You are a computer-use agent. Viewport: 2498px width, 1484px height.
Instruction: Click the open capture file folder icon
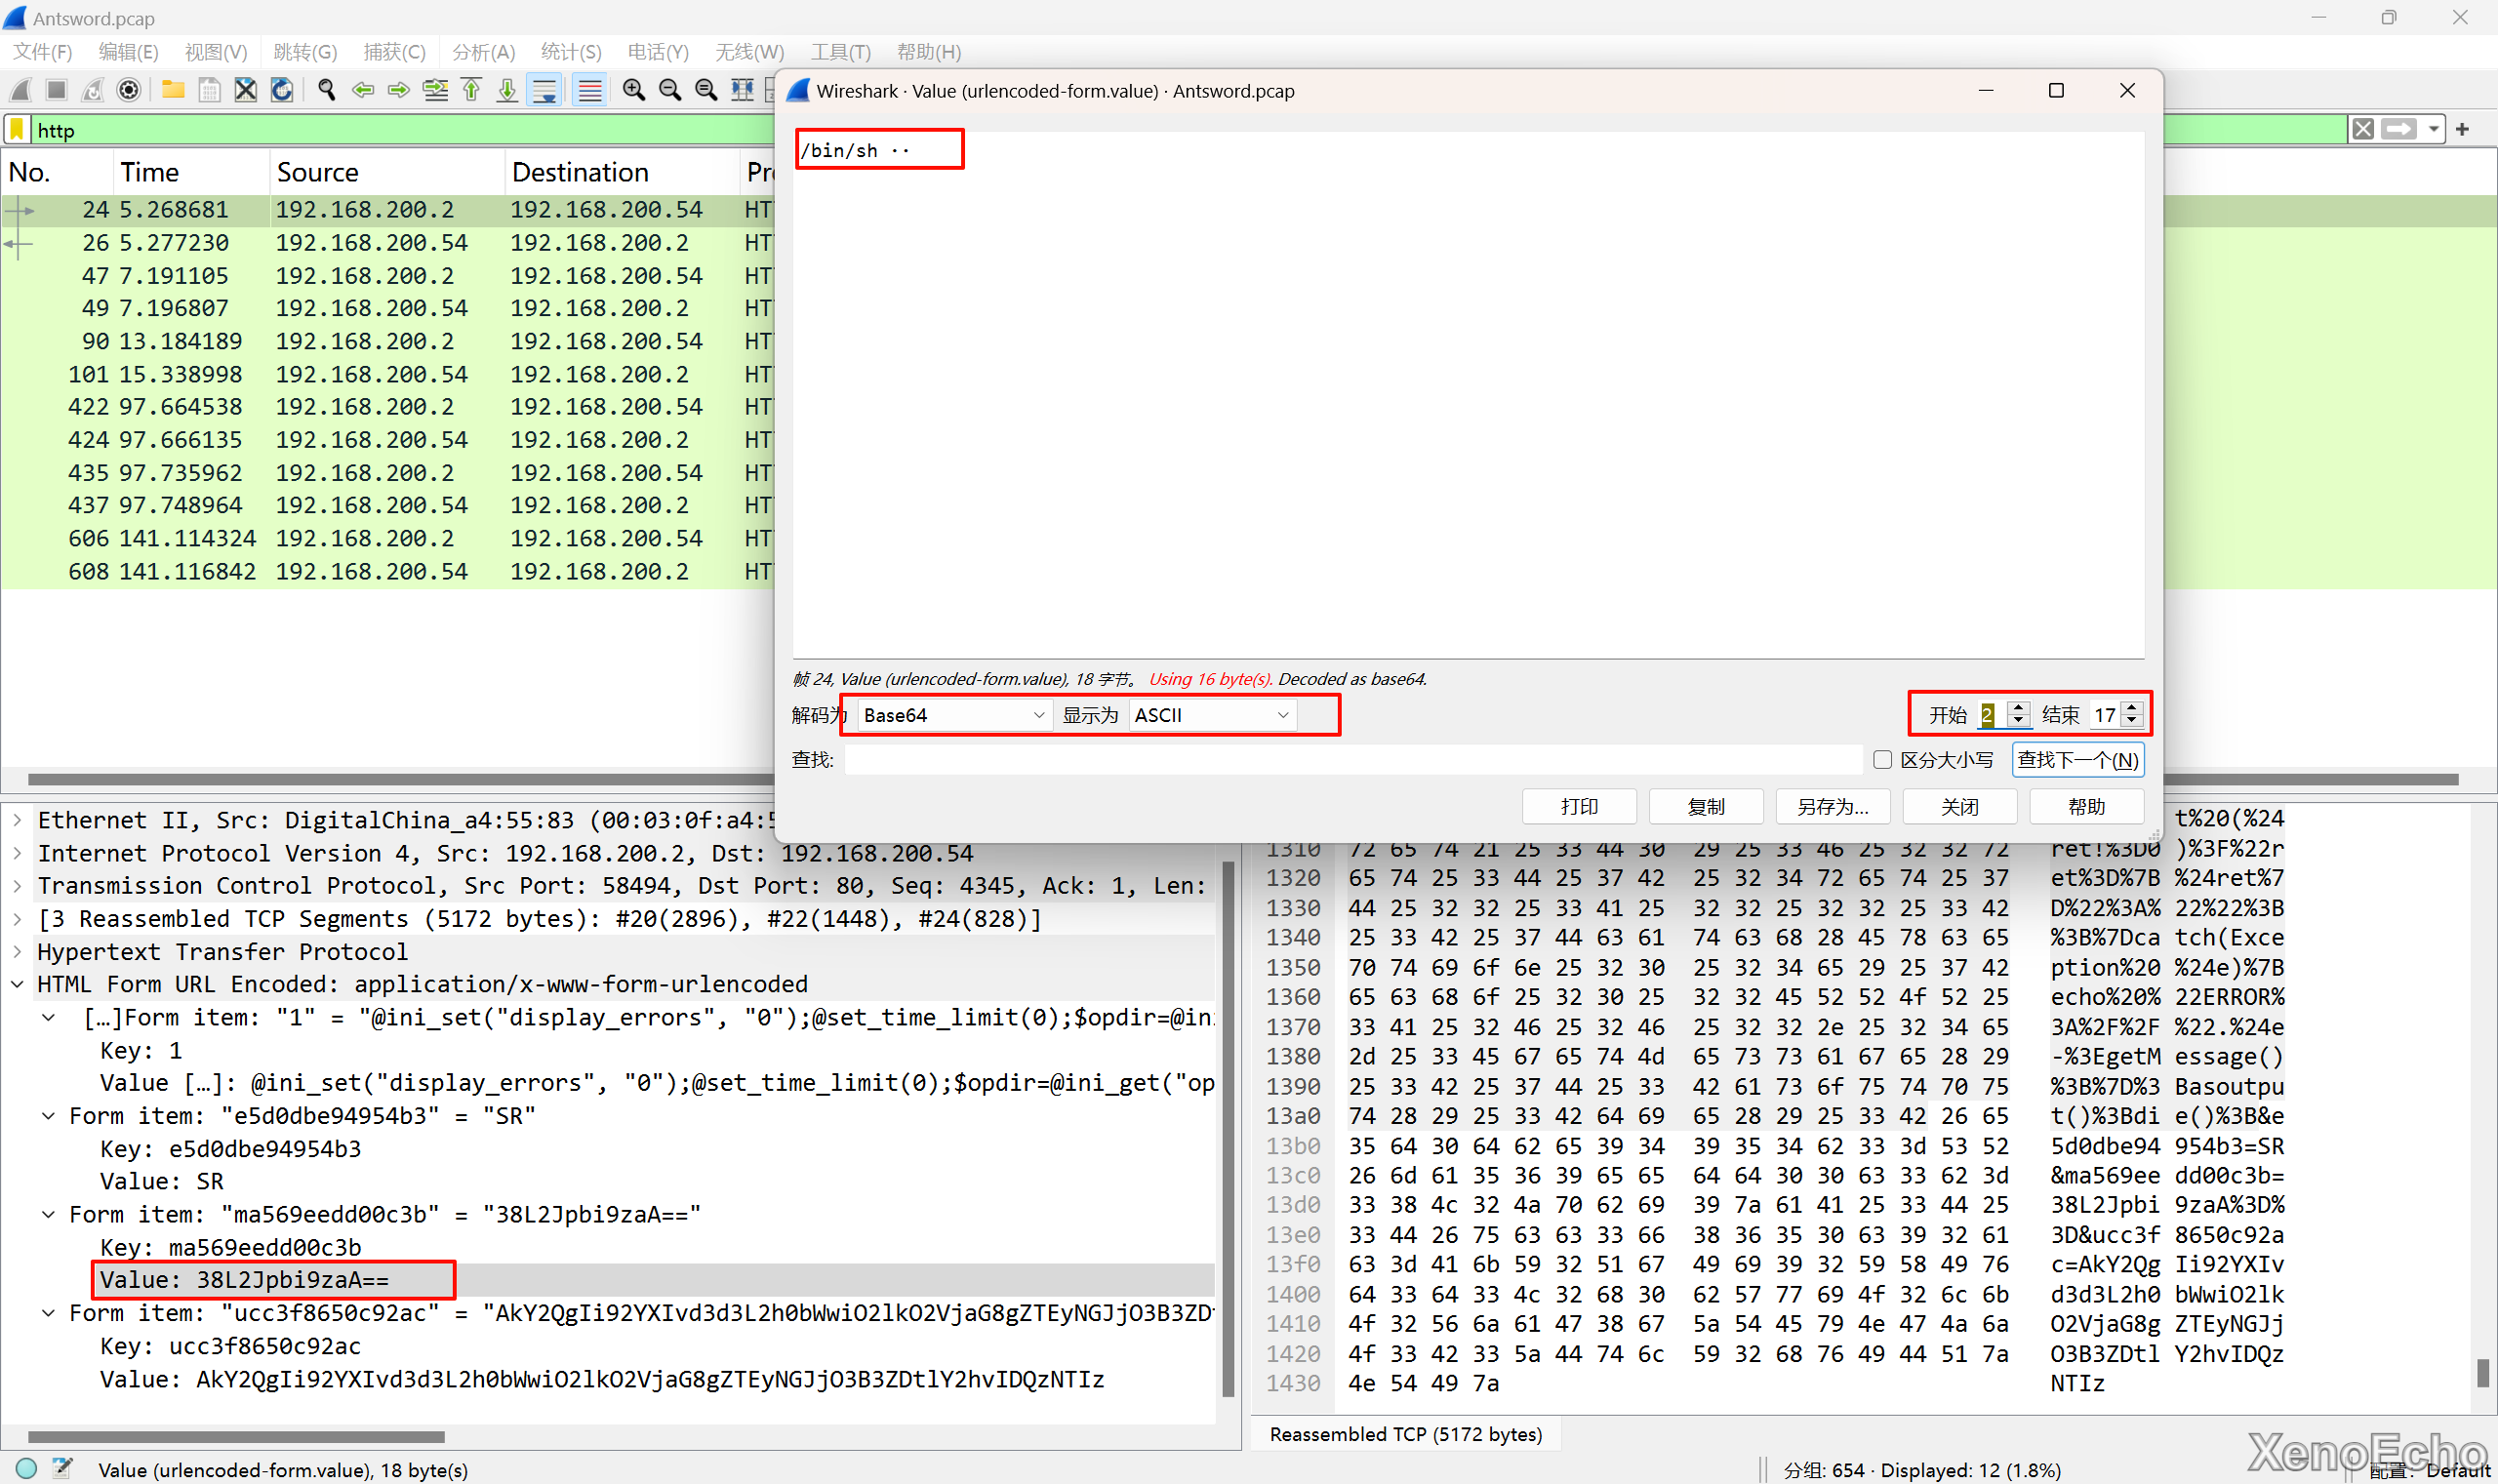(x=173, y=90)
